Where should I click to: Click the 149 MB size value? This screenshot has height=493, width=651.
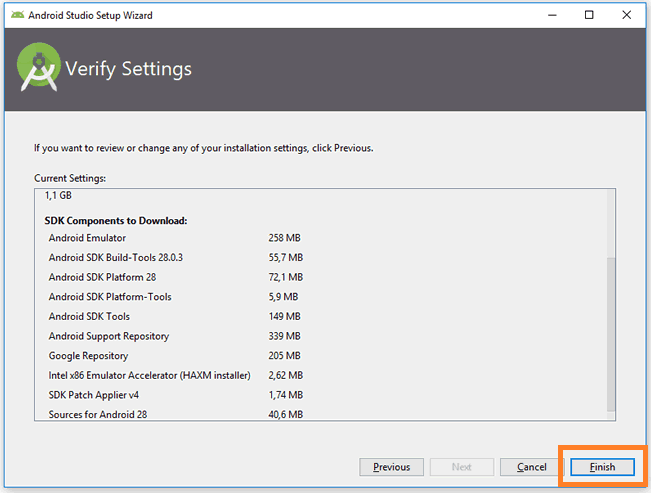tap(284, 316)
